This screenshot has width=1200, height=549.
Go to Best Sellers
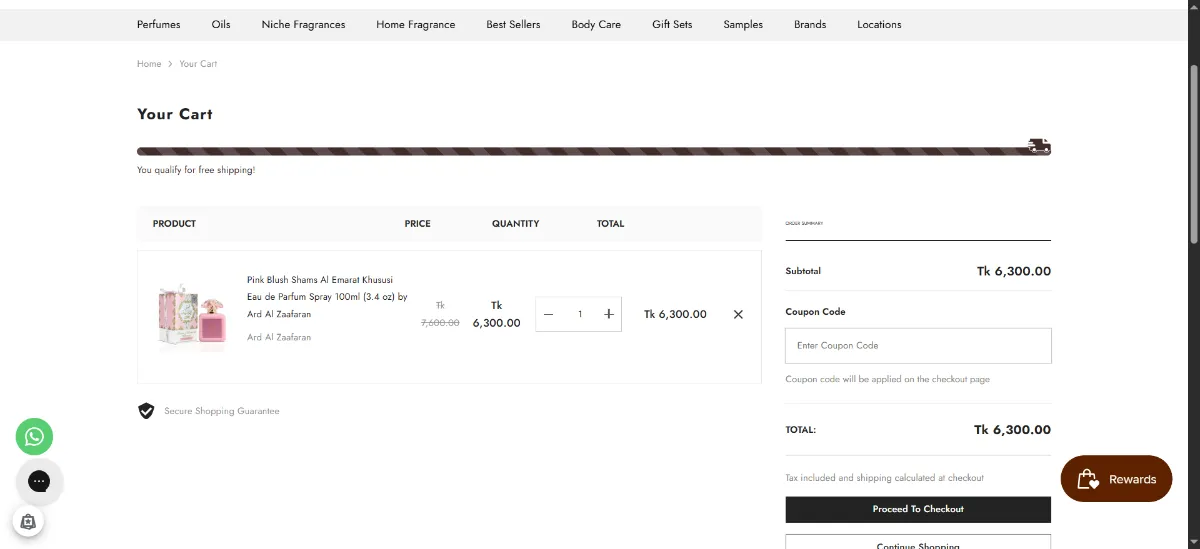tap(513, 24)
